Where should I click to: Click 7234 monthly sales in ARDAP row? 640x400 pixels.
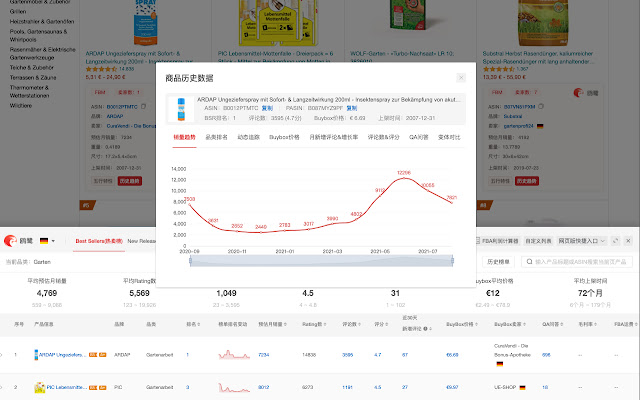click(264, 355)
